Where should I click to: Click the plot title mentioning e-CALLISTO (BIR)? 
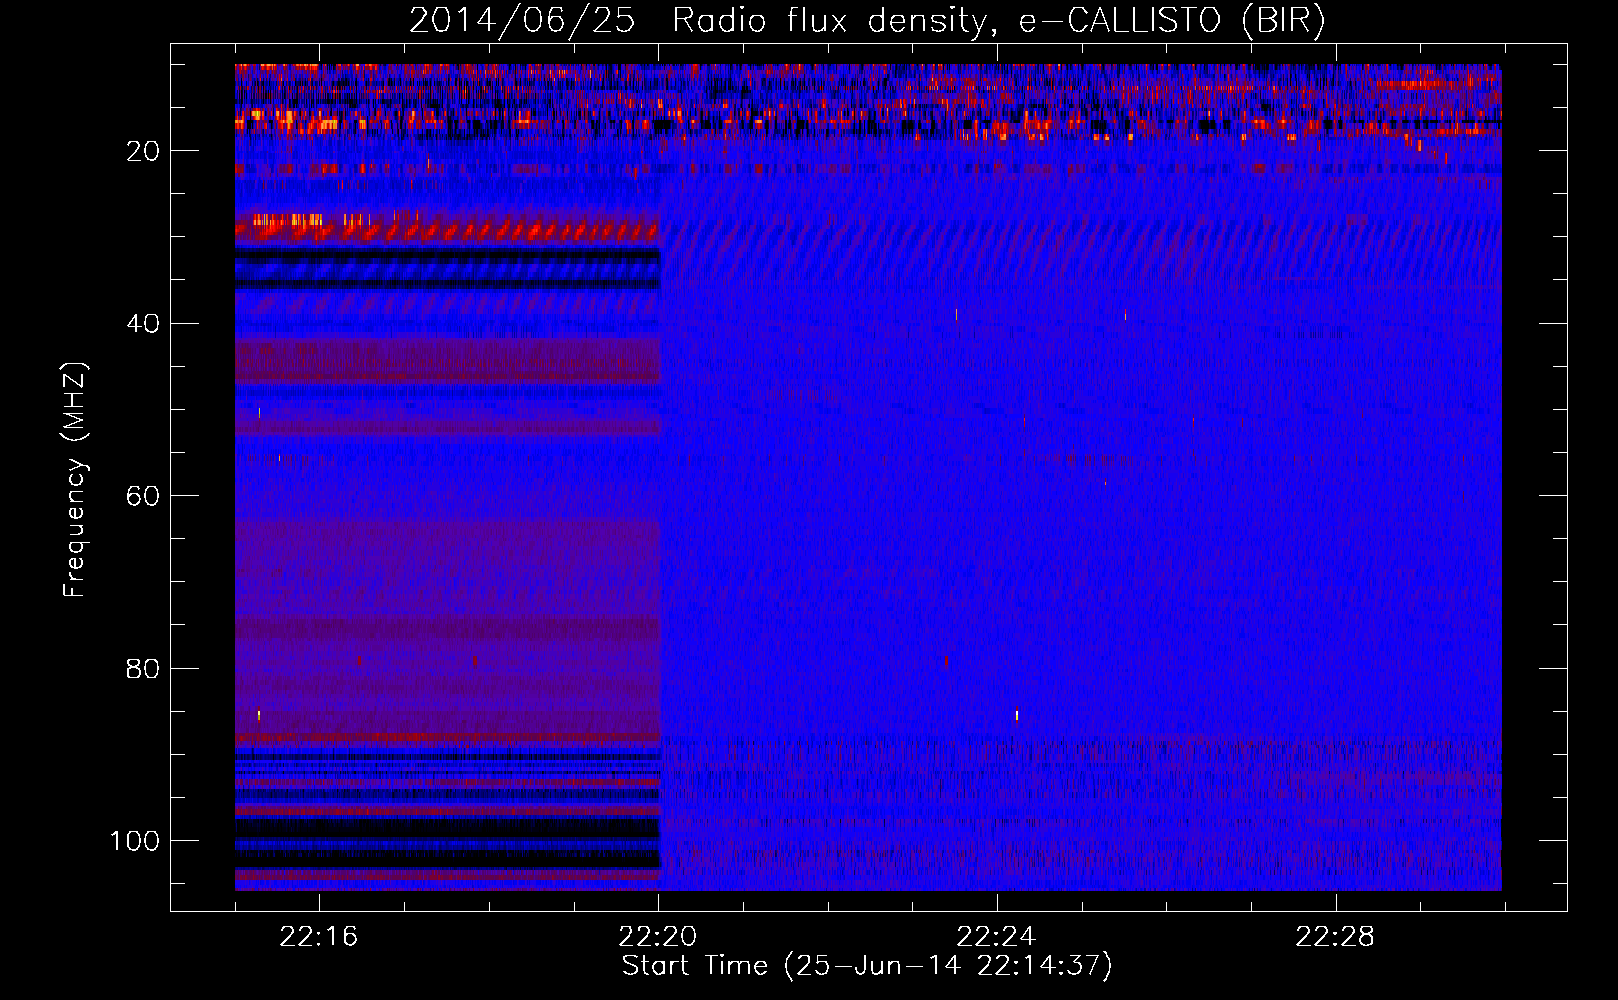click(867, 20)
